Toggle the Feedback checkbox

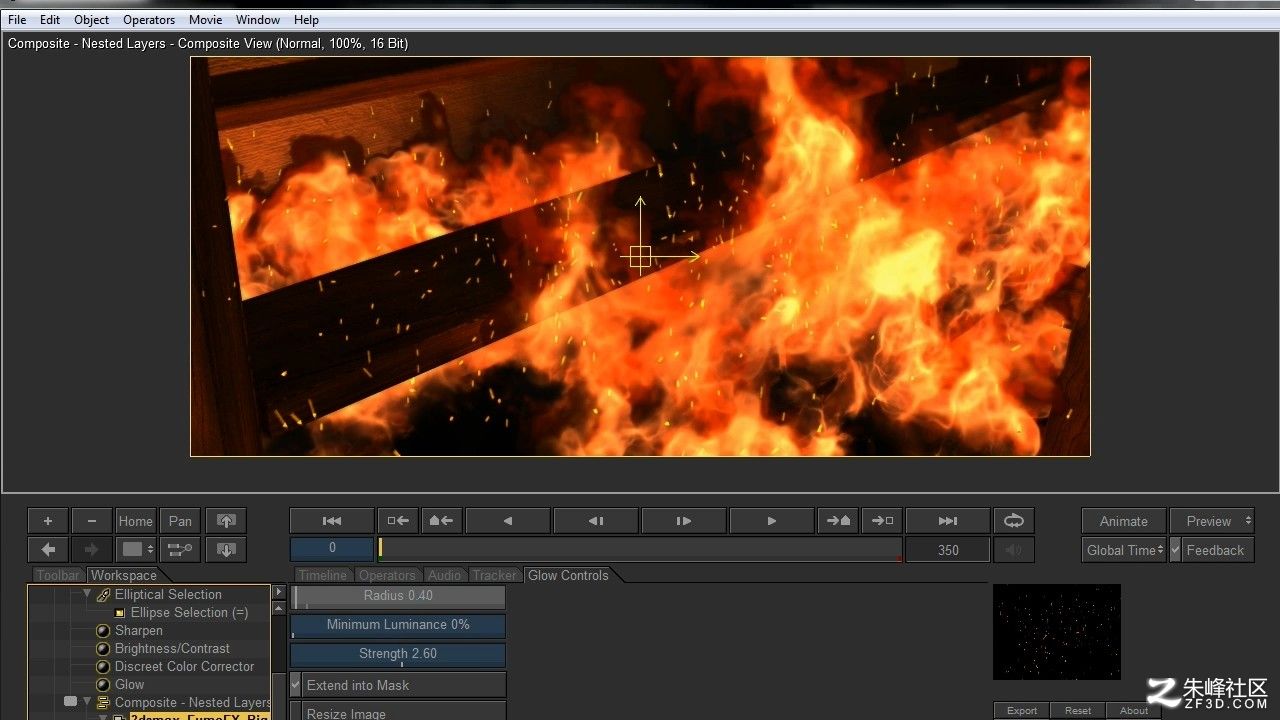[1175, 550]
